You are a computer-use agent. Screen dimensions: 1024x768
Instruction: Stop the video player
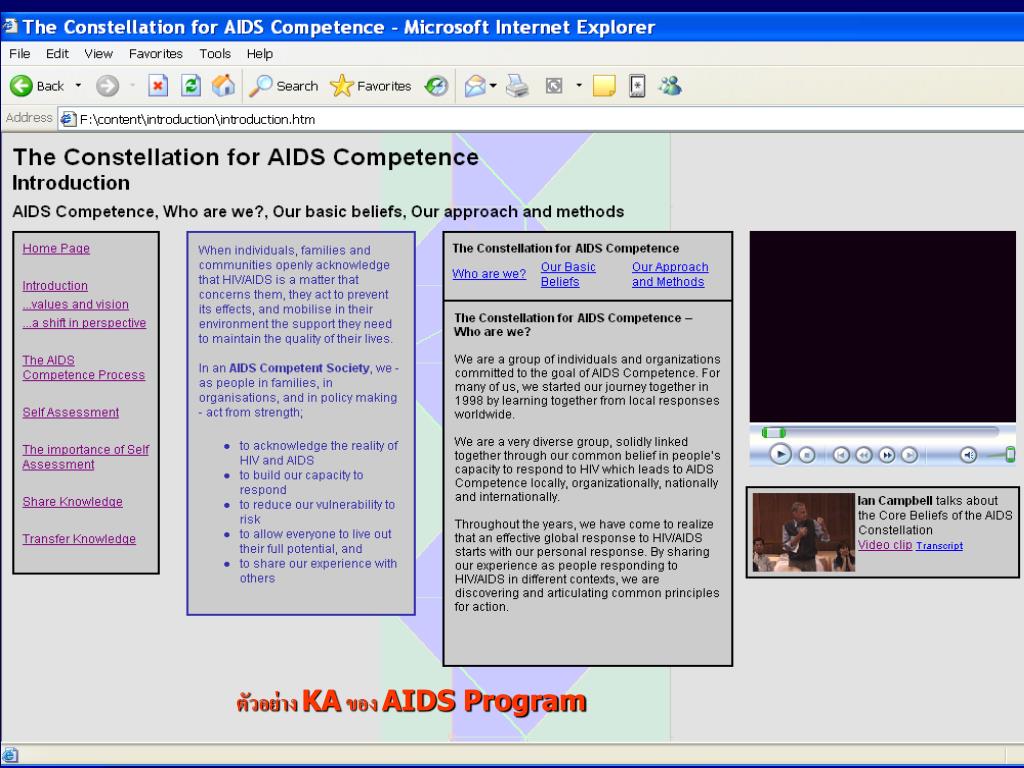click(807, 455)
